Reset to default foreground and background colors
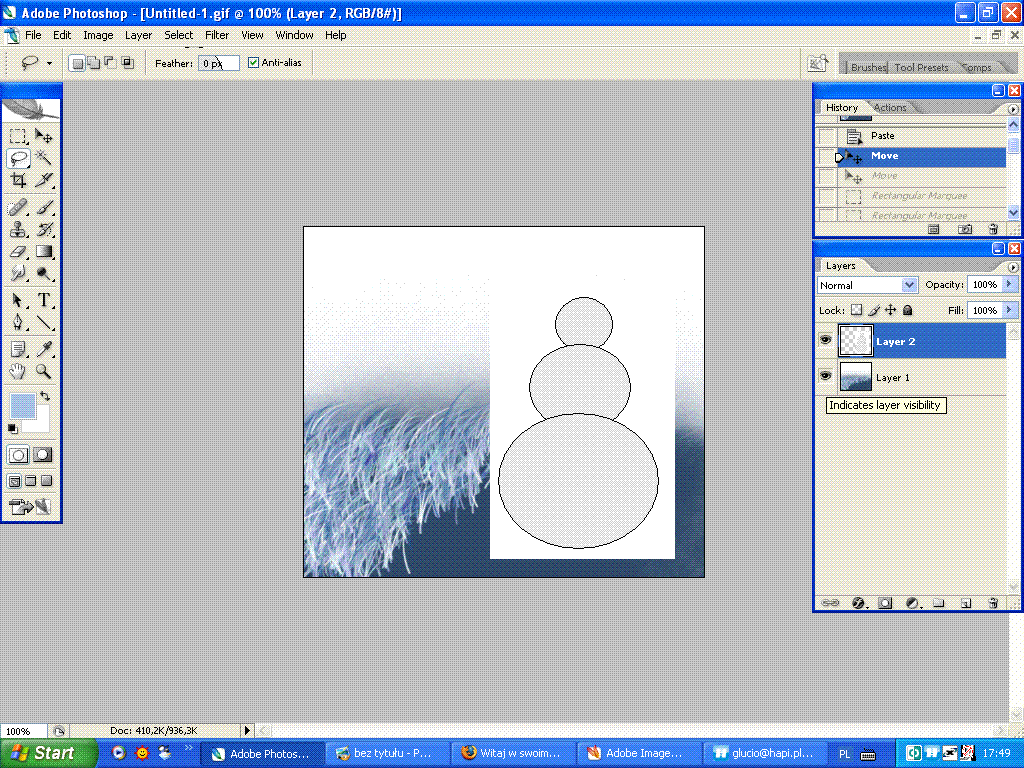This screenshot has width=1024, height=768. click(12, 428)
